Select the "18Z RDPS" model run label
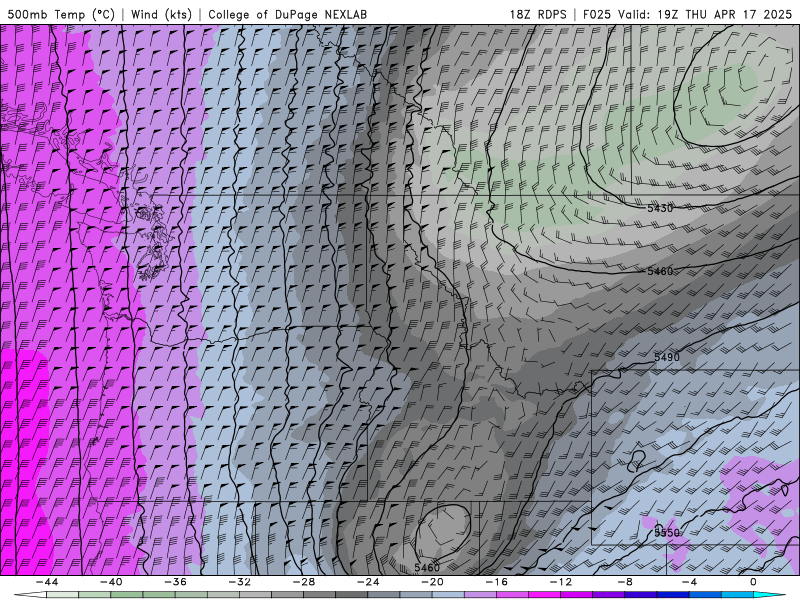Screen dimensions: 800x600 [x=538, y=14]
